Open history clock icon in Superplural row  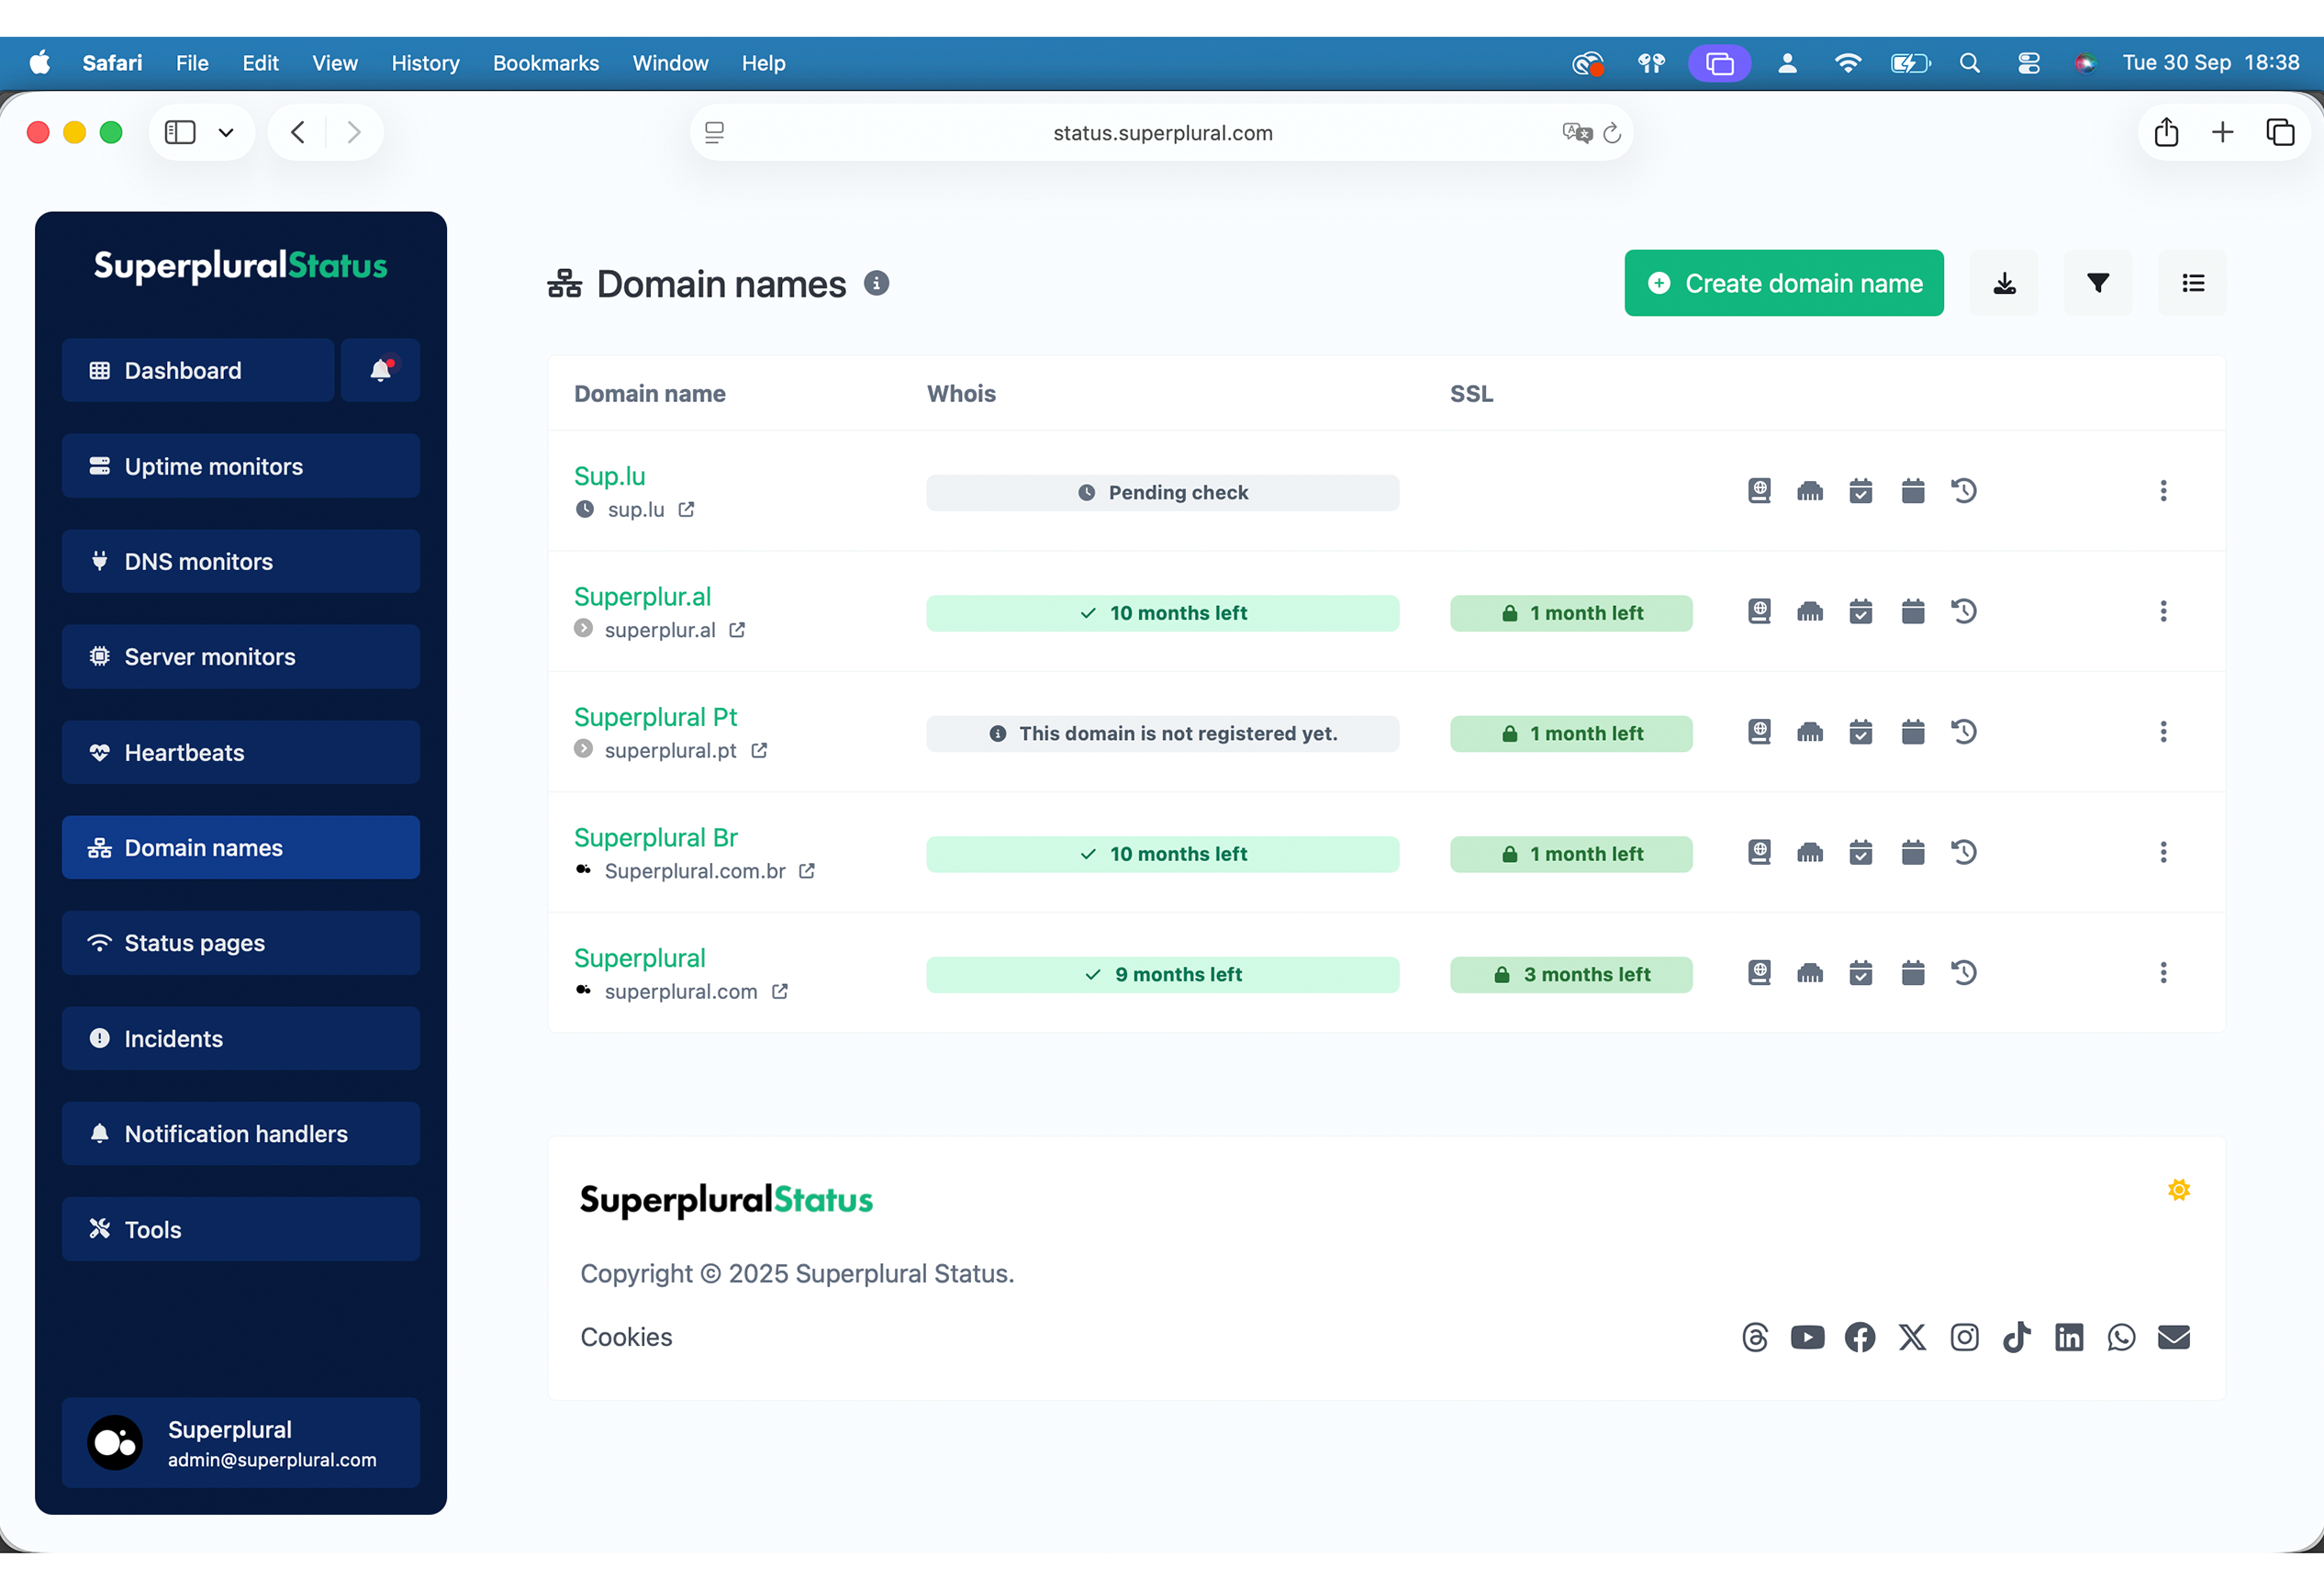[x=1964, y=973]
